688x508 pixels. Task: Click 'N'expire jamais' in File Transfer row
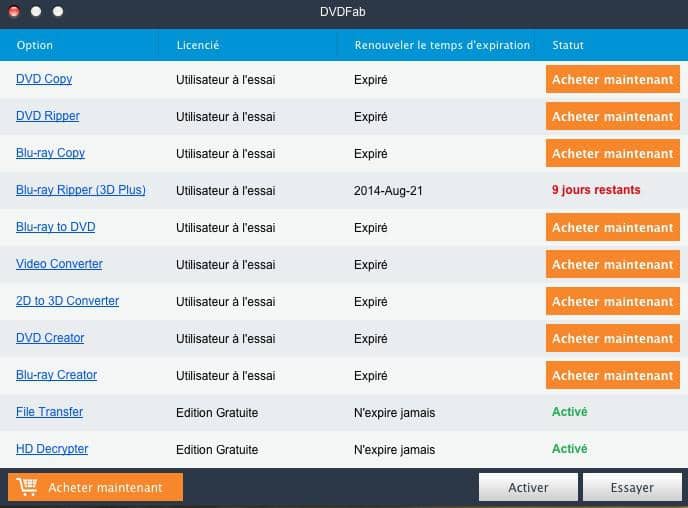coord(394,413)
